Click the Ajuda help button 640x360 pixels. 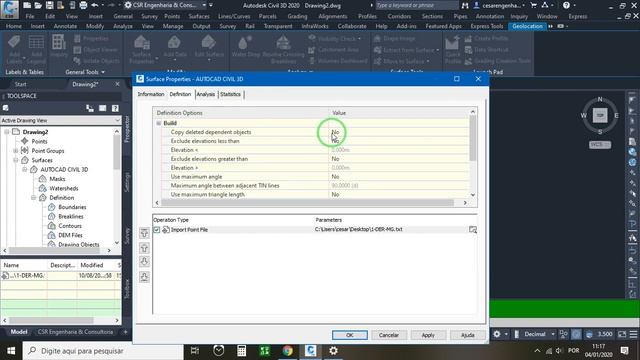click(467, 335)
